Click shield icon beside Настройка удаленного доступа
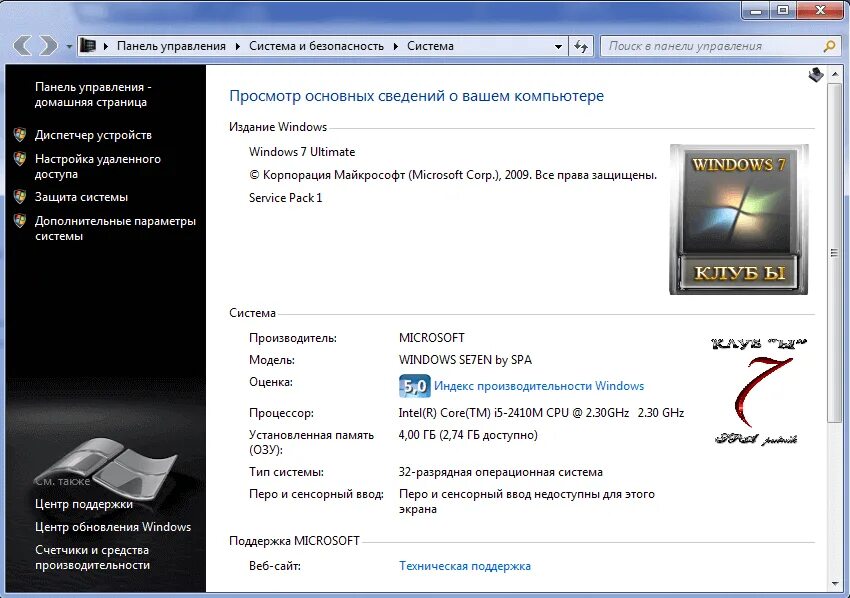Screen dimensions: 850x598 click(20, 159)
